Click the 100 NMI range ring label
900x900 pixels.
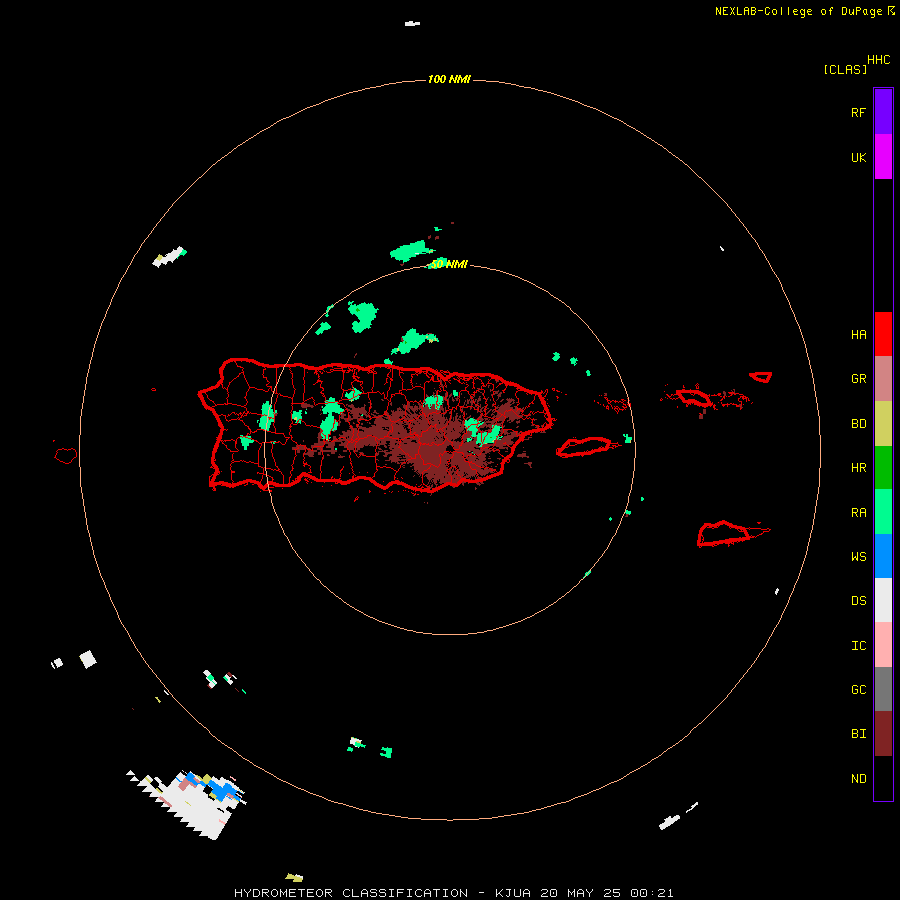point(449,79)
